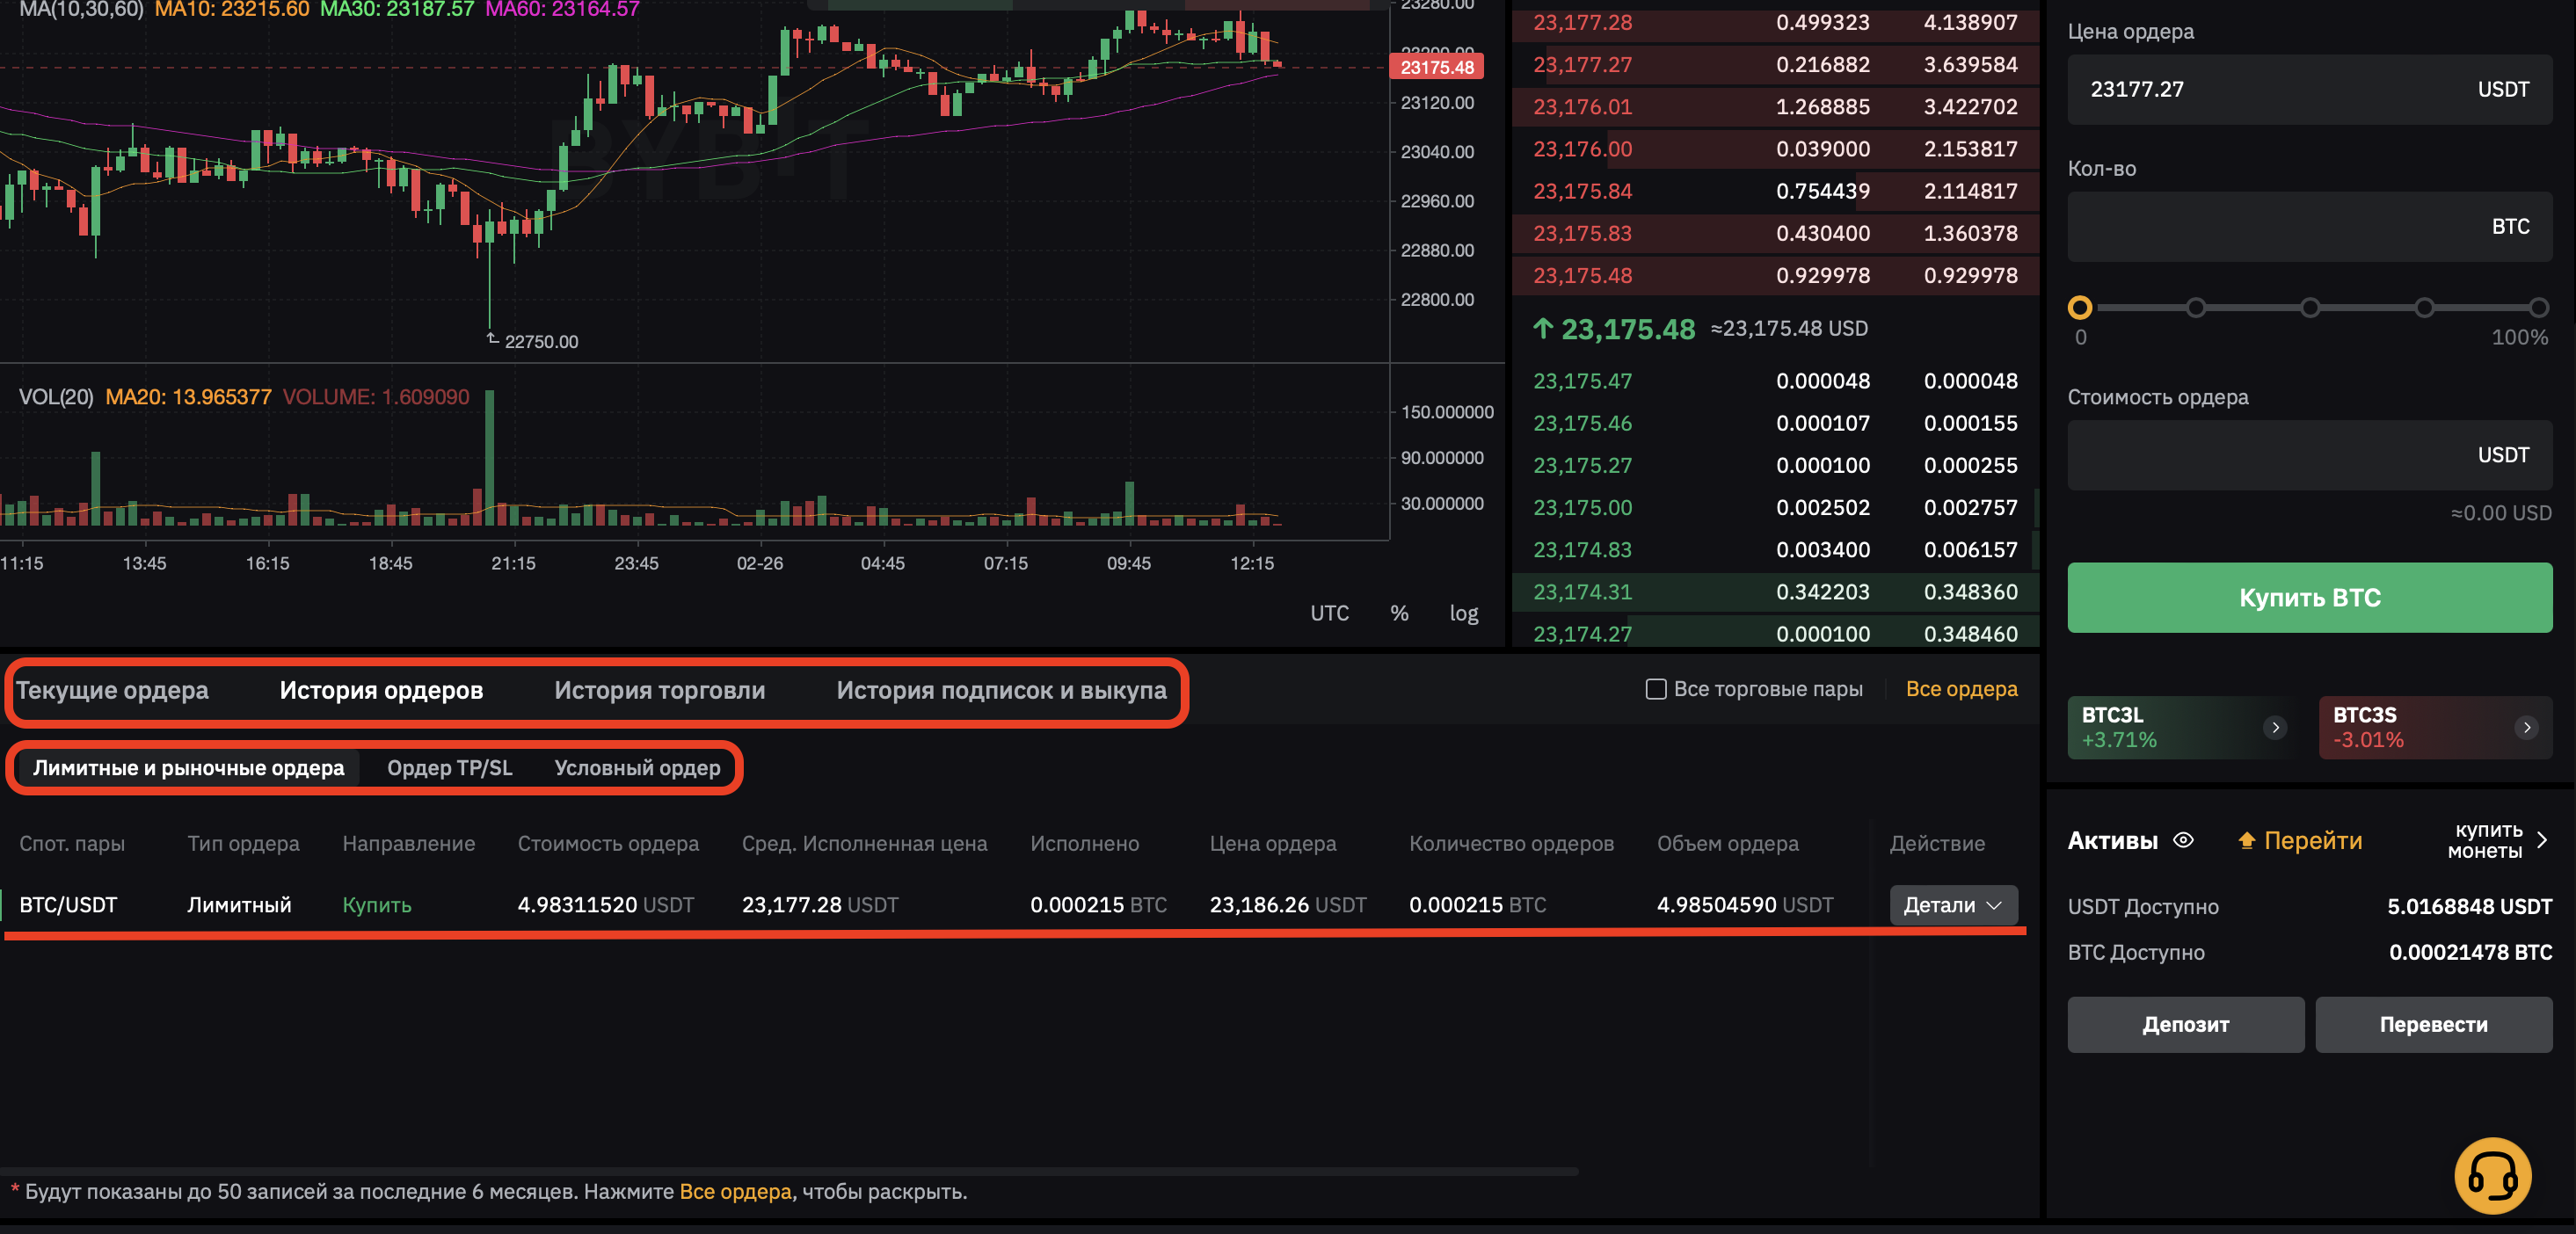Click the orange transfer arrow icon
2576x1234 pixels.
click(x=2247, y=841)
